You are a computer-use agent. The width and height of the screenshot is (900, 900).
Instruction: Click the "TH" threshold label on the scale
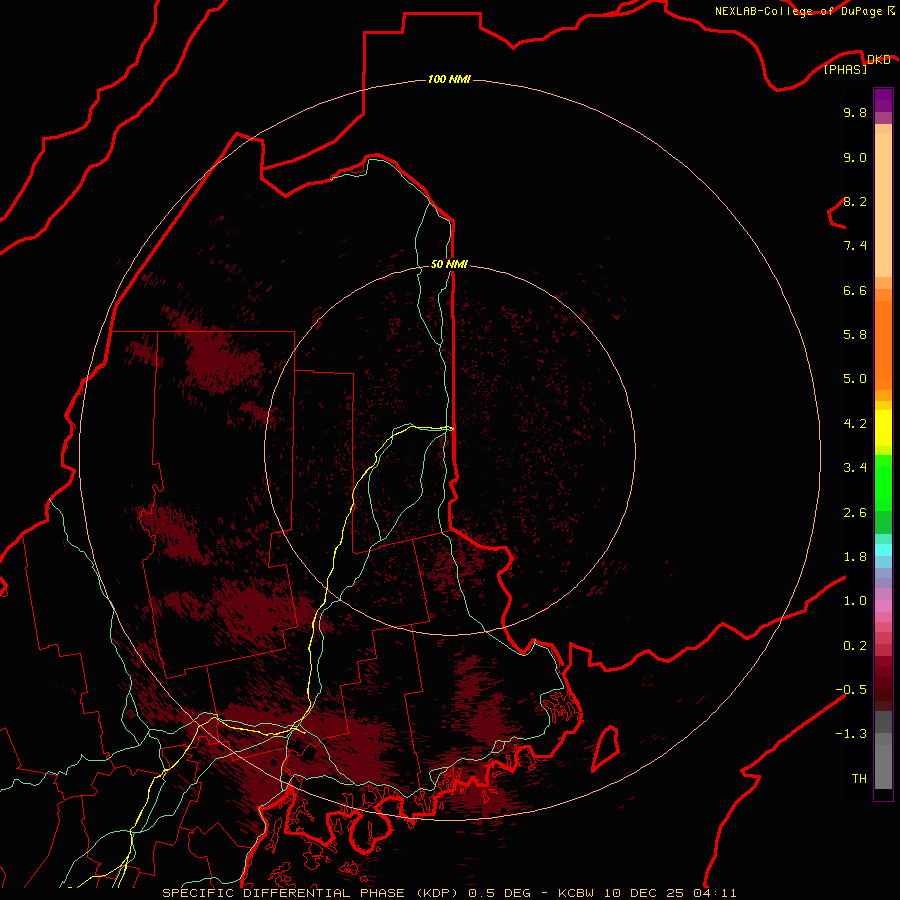coord(859,778)
